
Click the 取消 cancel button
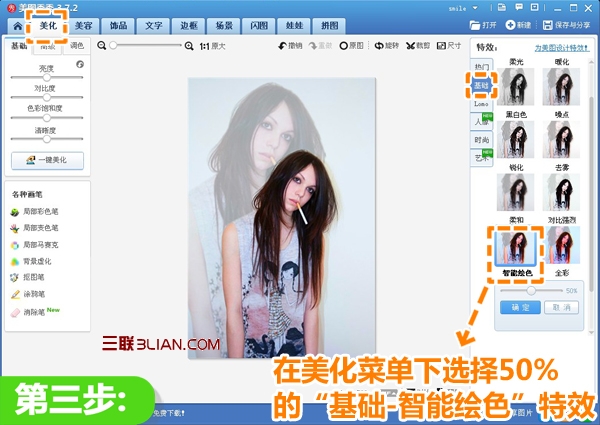[x=561, y=308]
